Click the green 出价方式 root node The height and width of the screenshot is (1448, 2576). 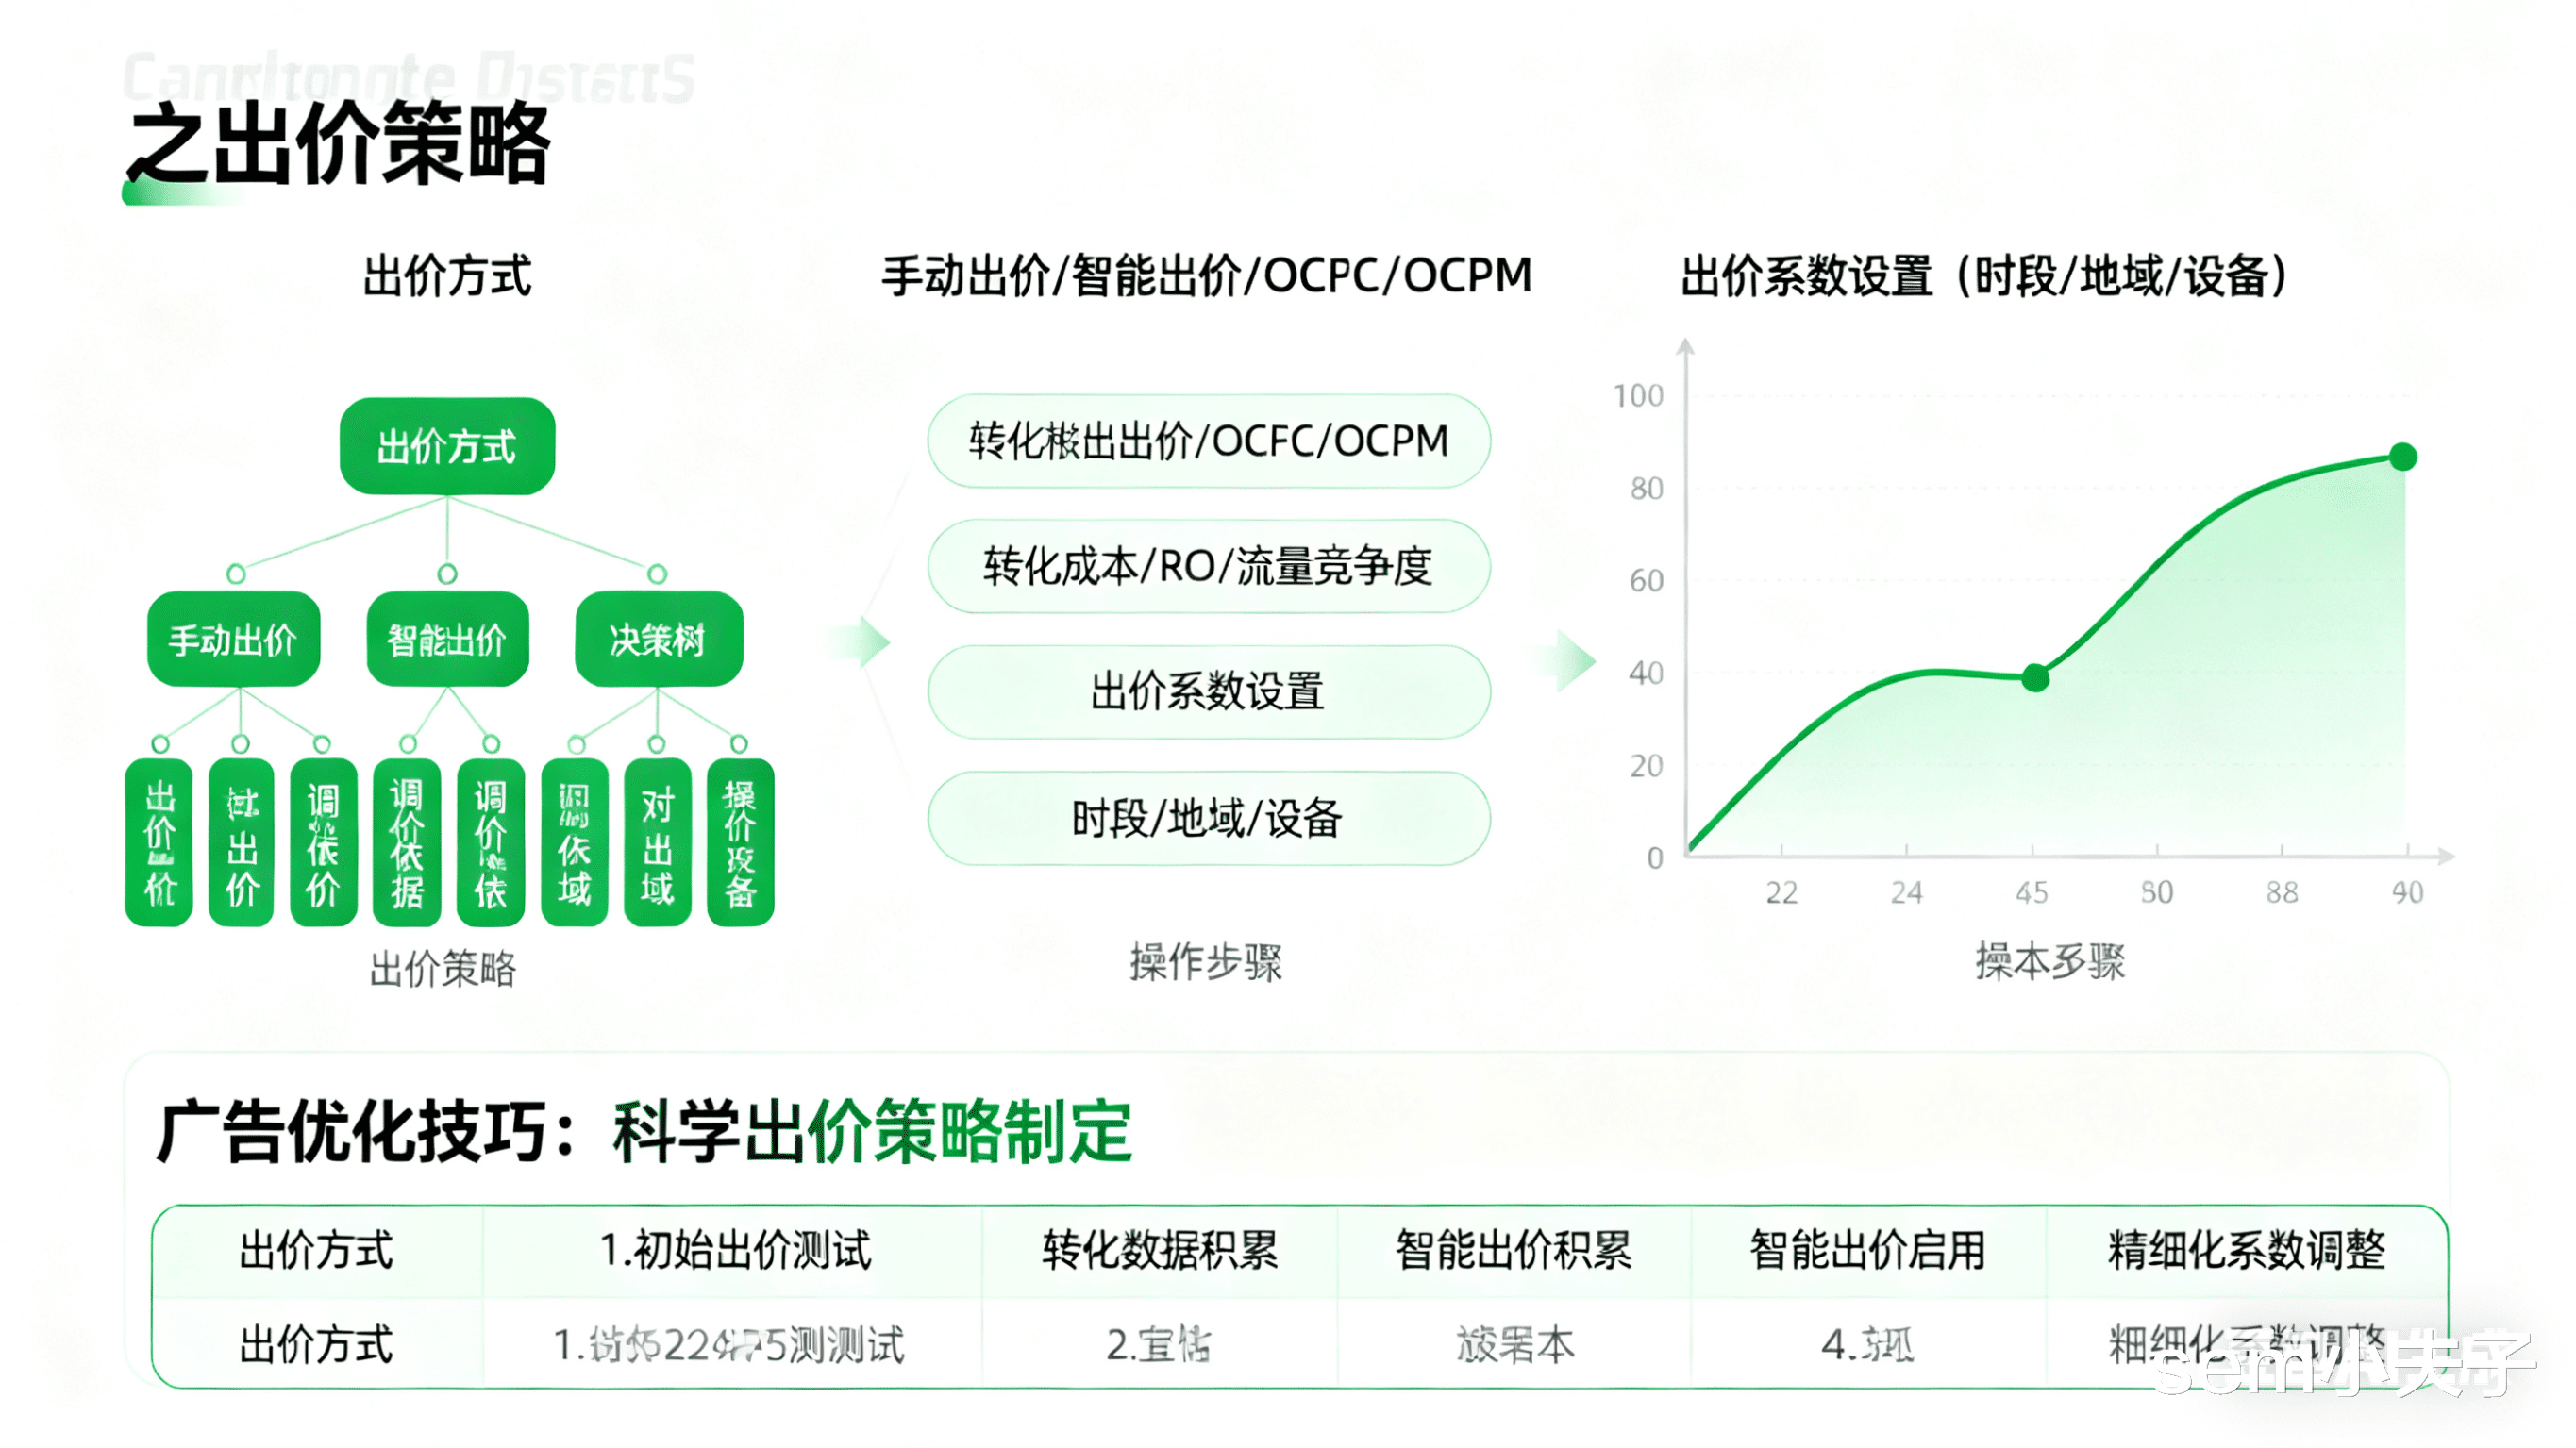coord(447,446)
